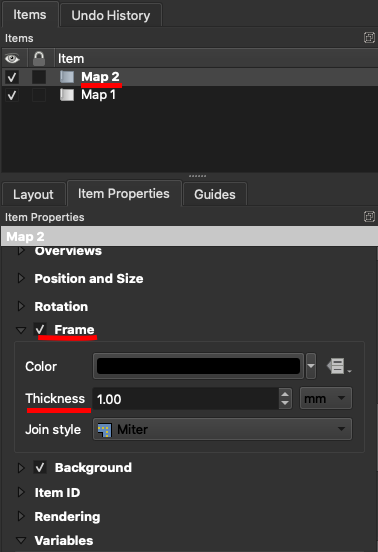Toggle lock for Map 2
This screenshot has width=378, height=552.
[x=39, y=77]
